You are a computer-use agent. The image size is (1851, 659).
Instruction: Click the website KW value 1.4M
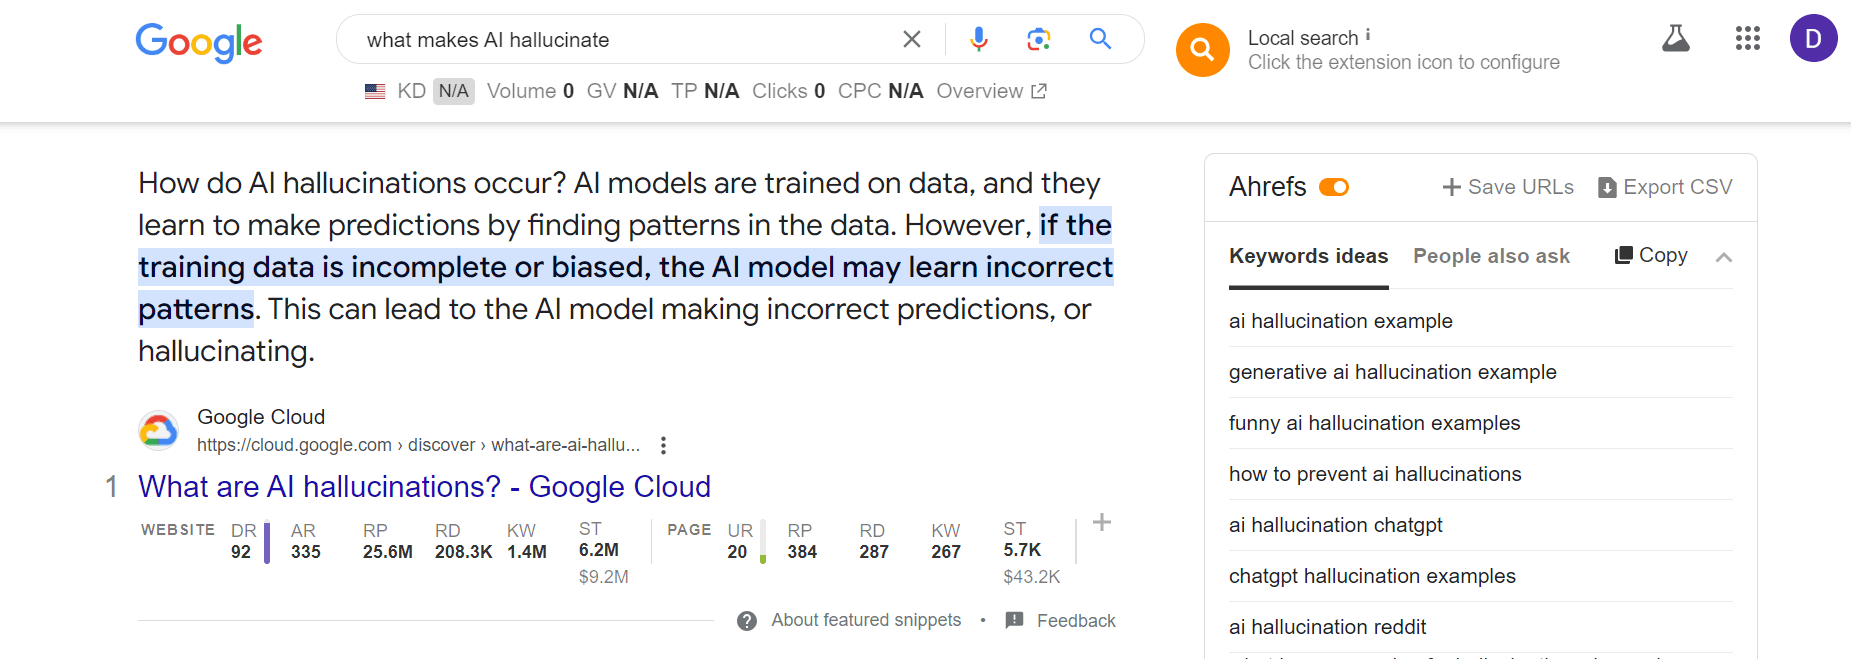[527, 552]
